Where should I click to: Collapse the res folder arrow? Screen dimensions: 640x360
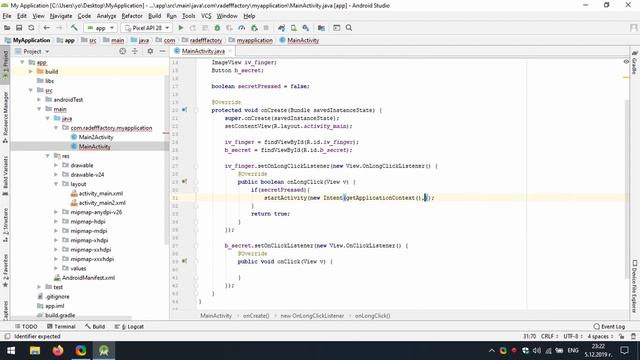click(x=48, y=156)
